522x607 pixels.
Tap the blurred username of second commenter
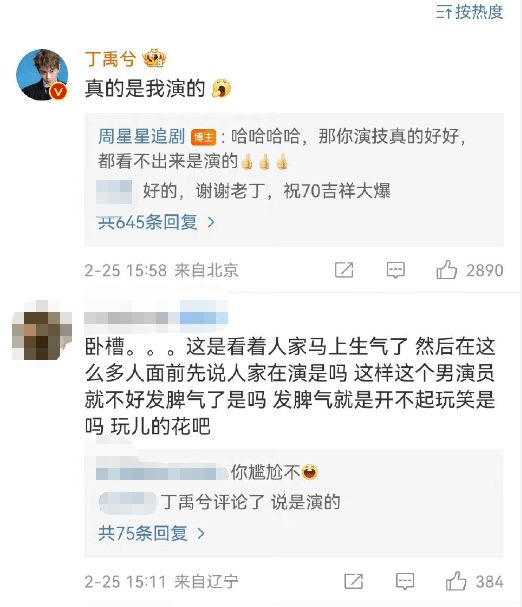tap(156, 318)
